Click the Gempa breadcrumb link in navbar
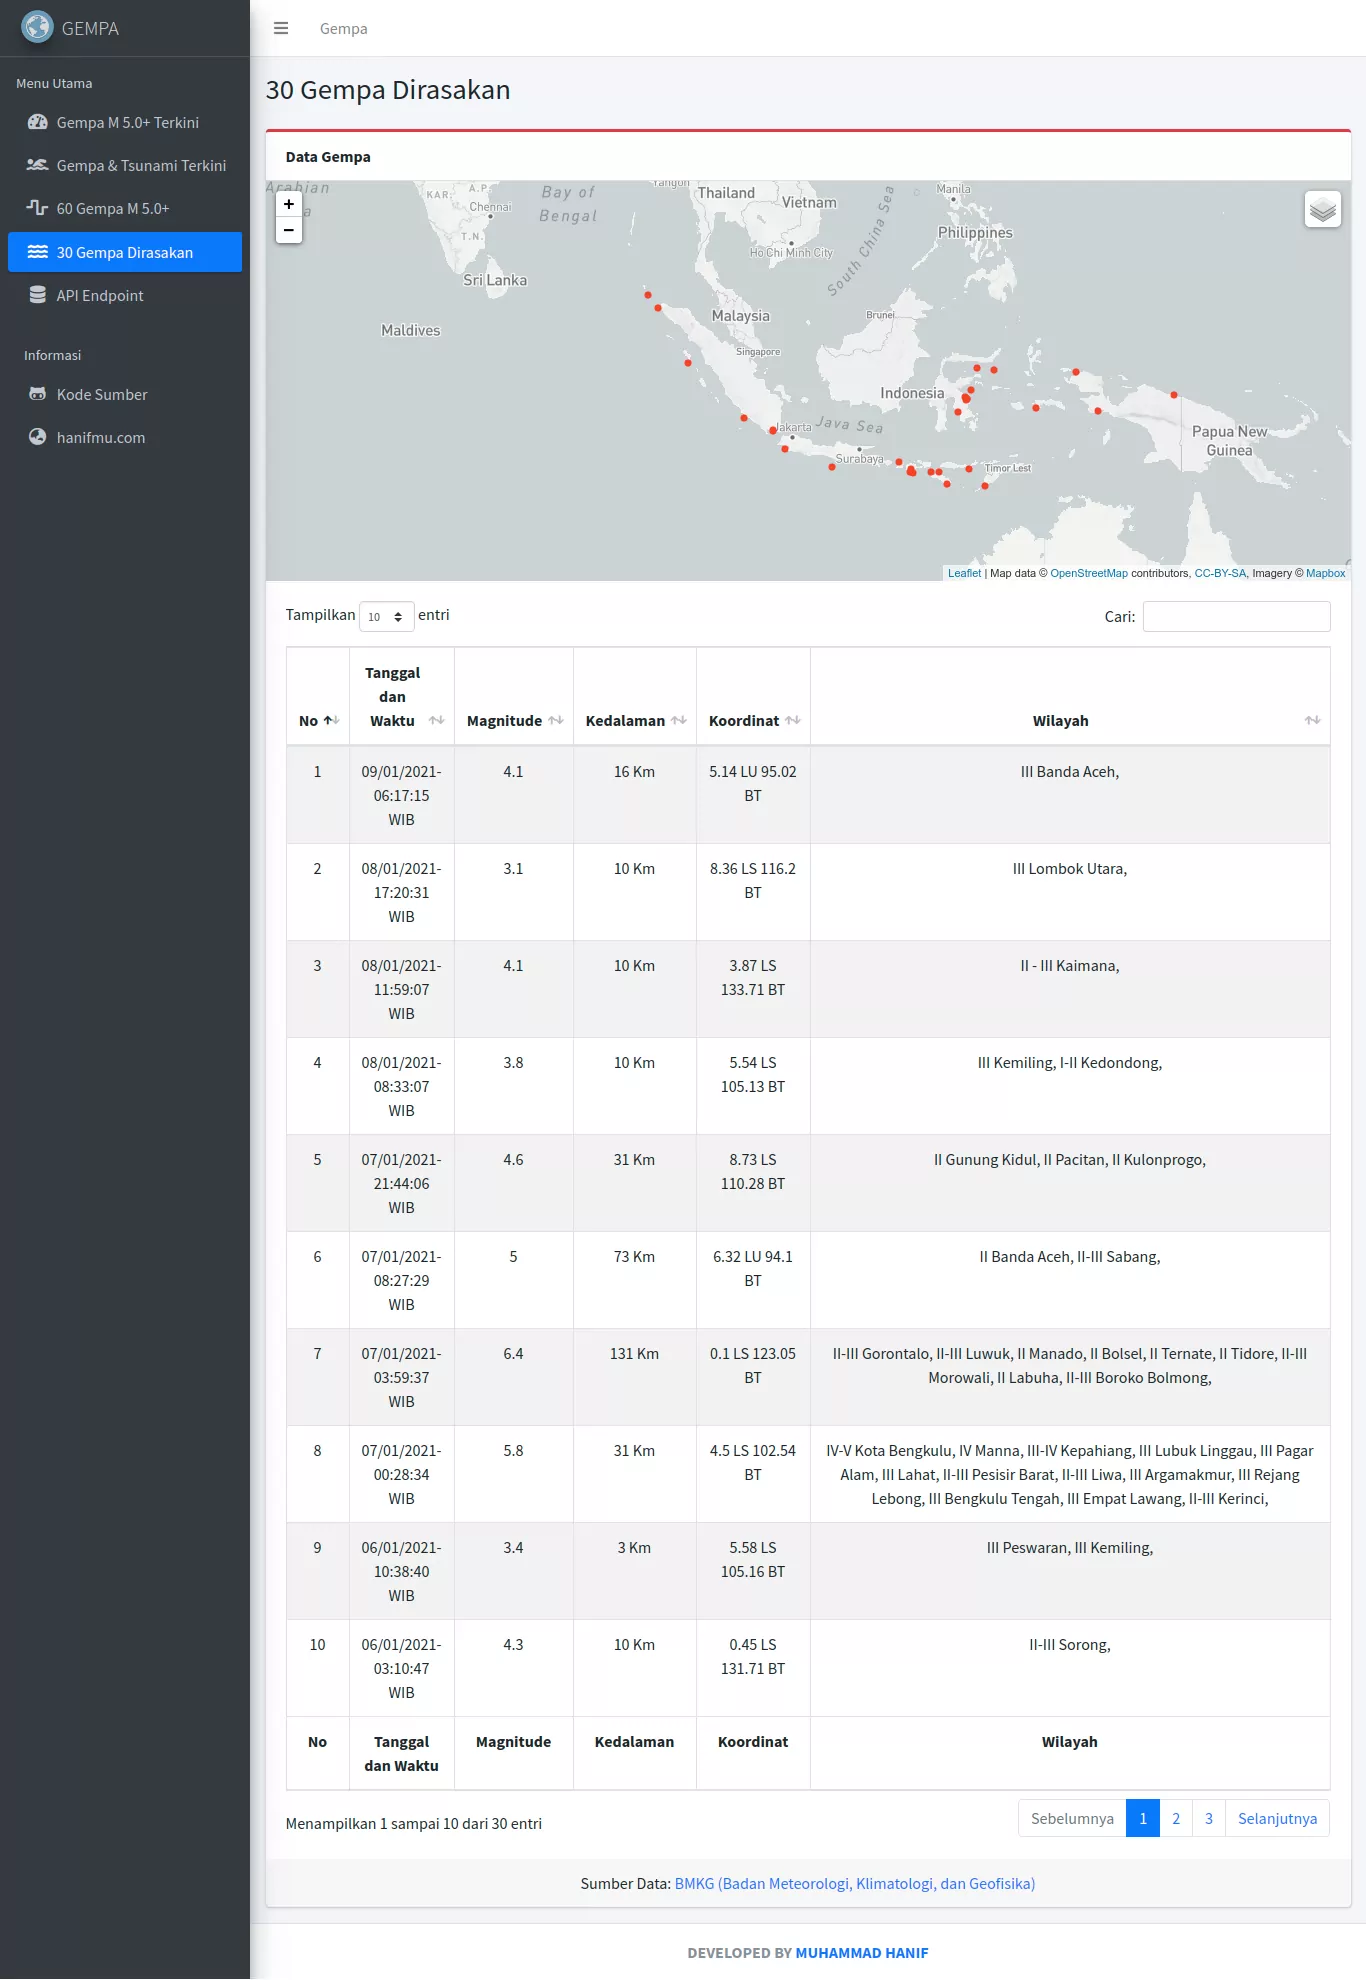The width and height of the screenshot is (1366, 1980). click(x=343, y=28)
